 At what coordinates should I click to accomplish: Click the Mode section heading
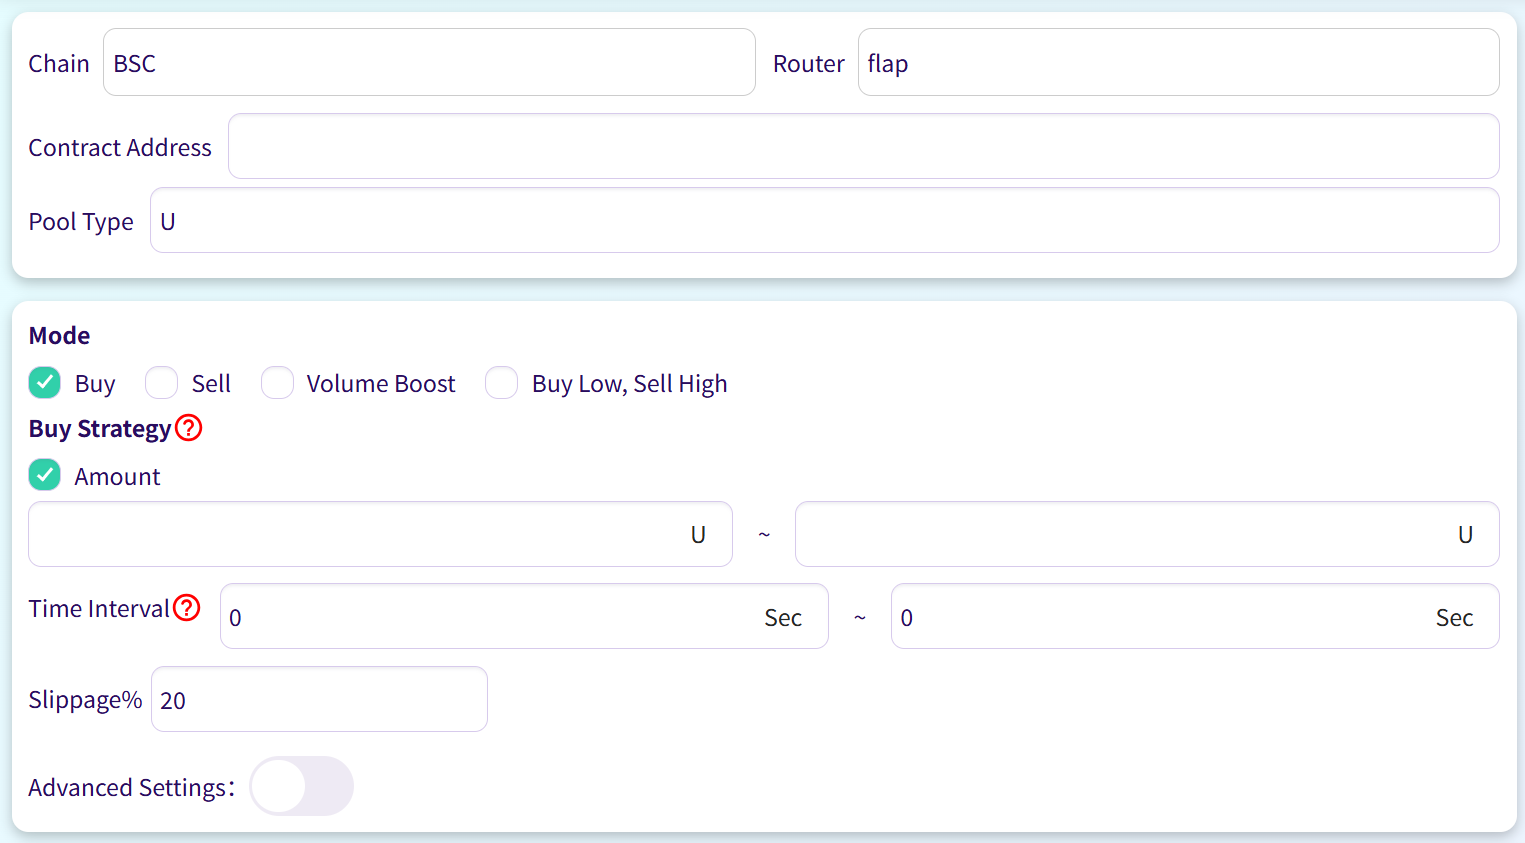tap(60, 336)
